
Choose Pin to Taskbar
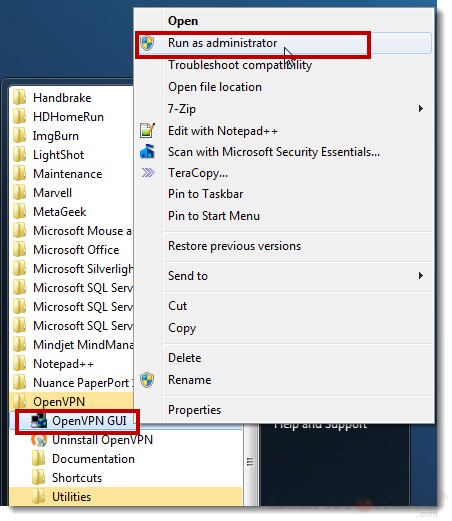[206, 194]
